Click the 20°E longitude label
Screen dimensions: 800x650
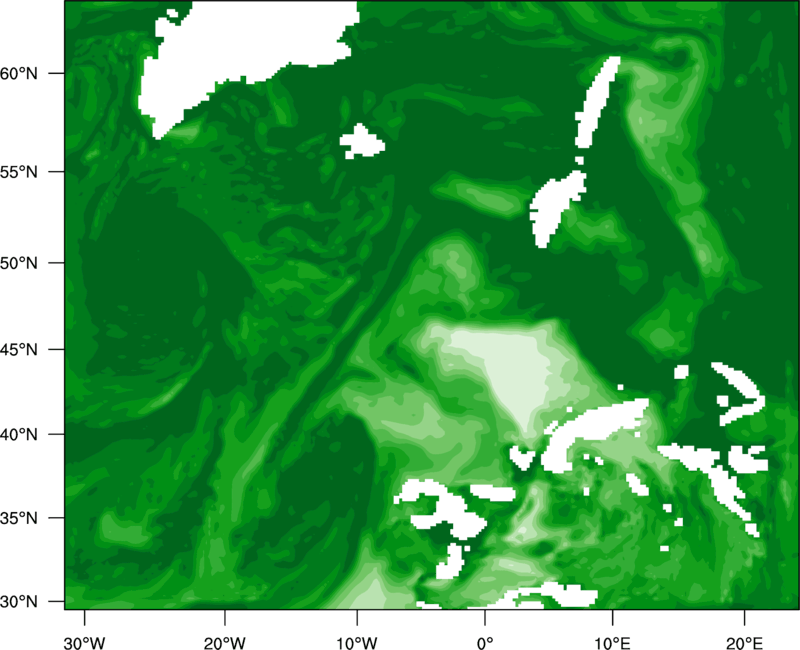(744, 643)
